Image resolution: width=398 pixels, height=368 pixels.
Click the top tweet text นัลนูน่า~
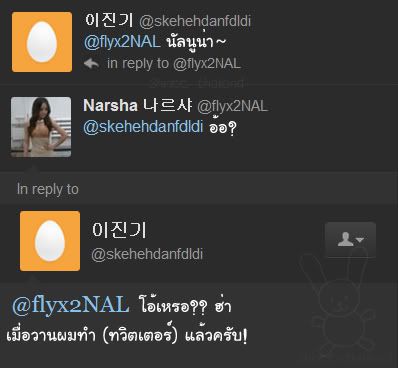197,42
